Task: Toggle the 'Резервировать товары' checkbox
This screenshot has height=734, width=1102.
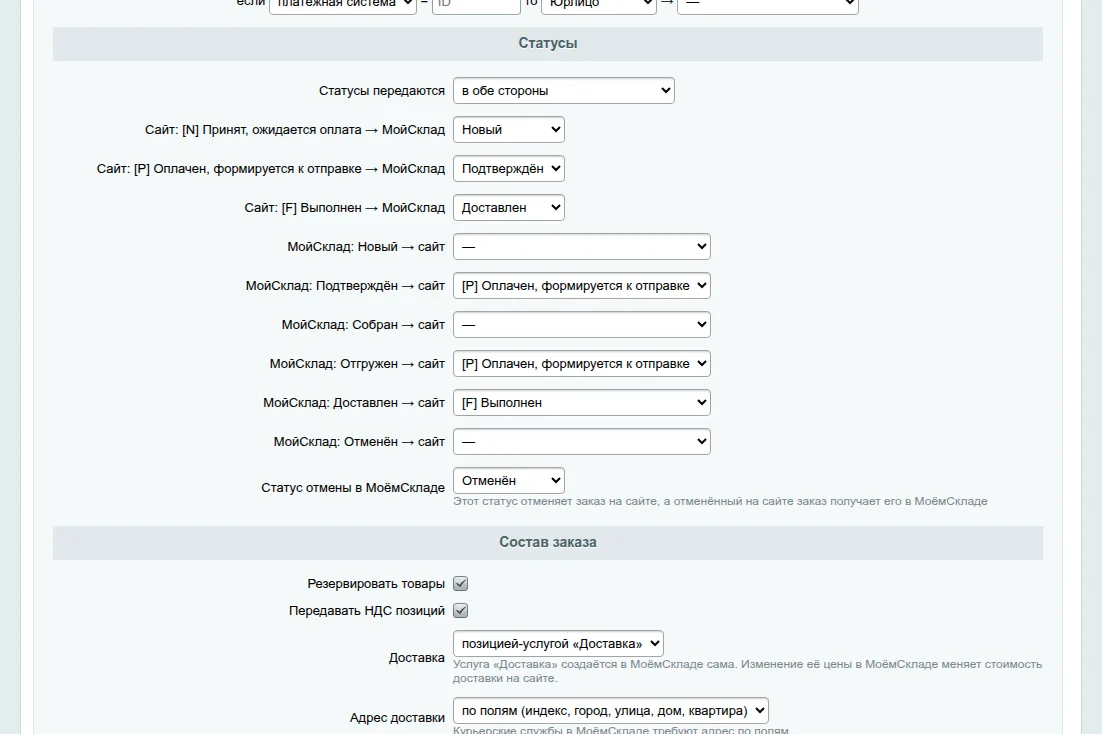Action: pyautogui.click(x=460, y=584)
